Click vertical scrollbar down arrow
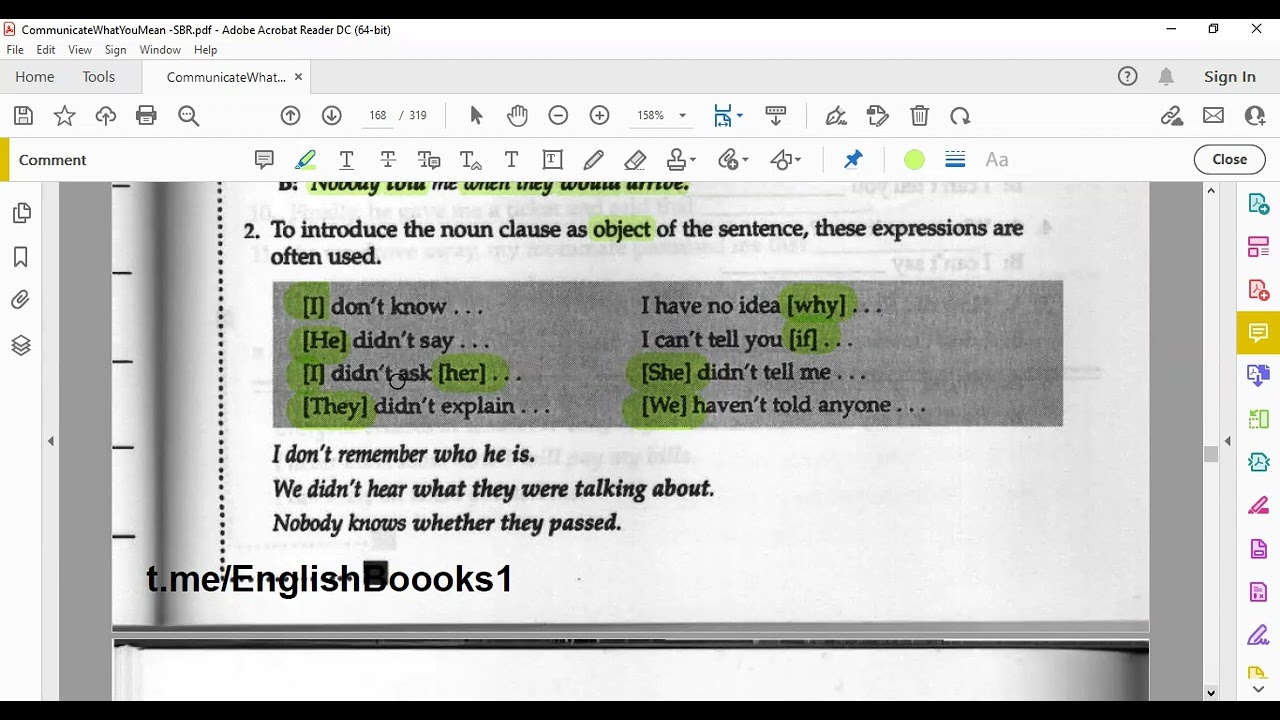The image size is (1280, 720). 1211,692
